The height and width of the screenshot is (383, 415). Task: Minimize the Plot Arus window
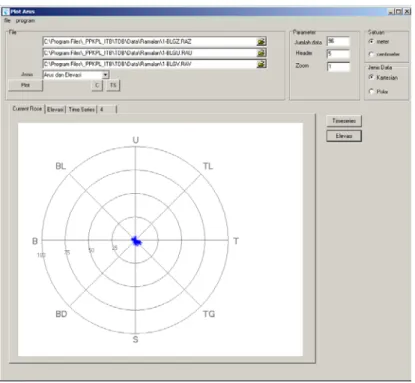[391, 12]
